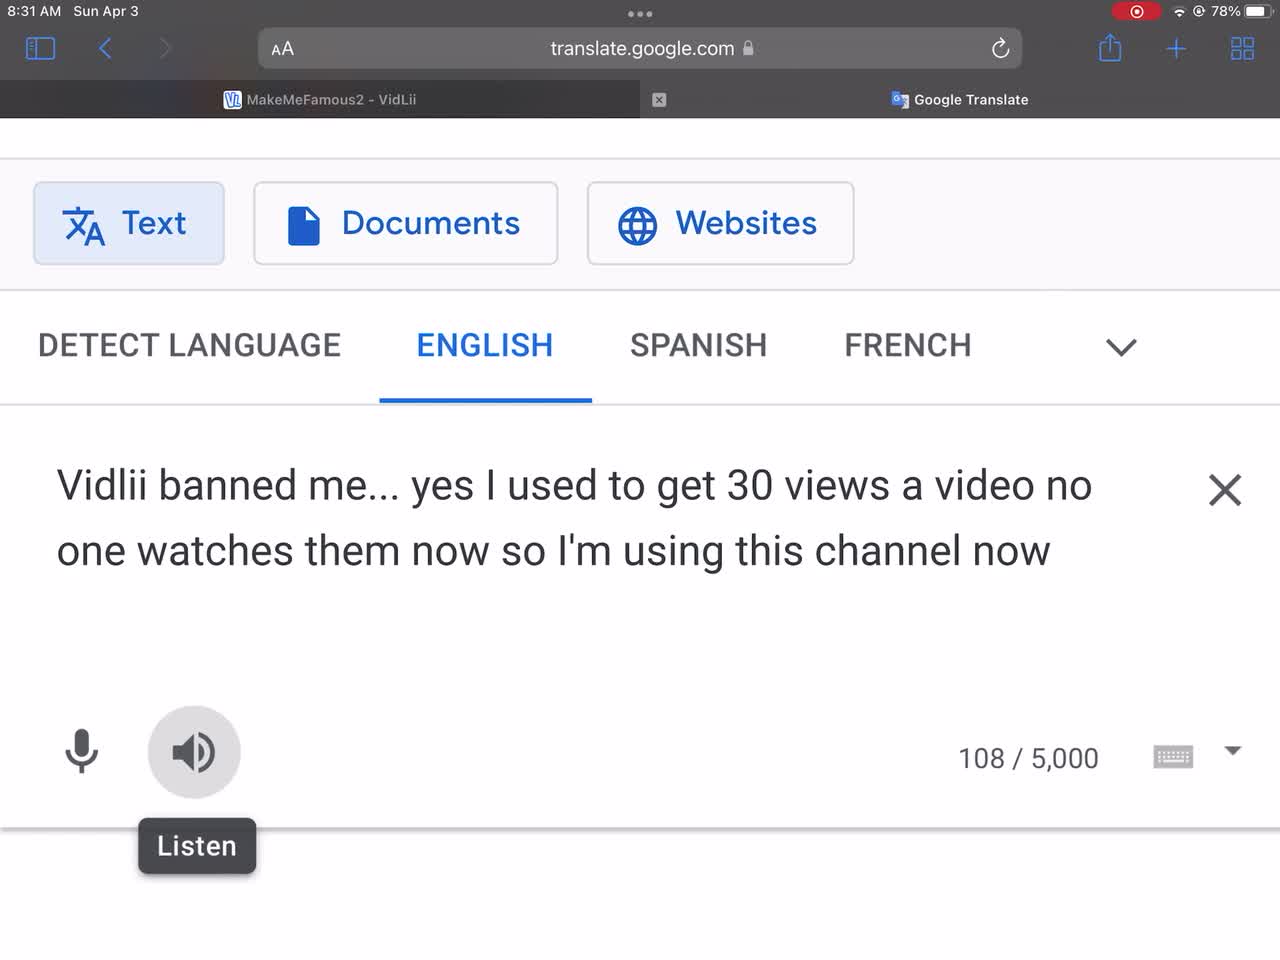Start voice input with microphone
Image resolution: width=1280 pixels, height=960 pixels.
tap(82, 752)
